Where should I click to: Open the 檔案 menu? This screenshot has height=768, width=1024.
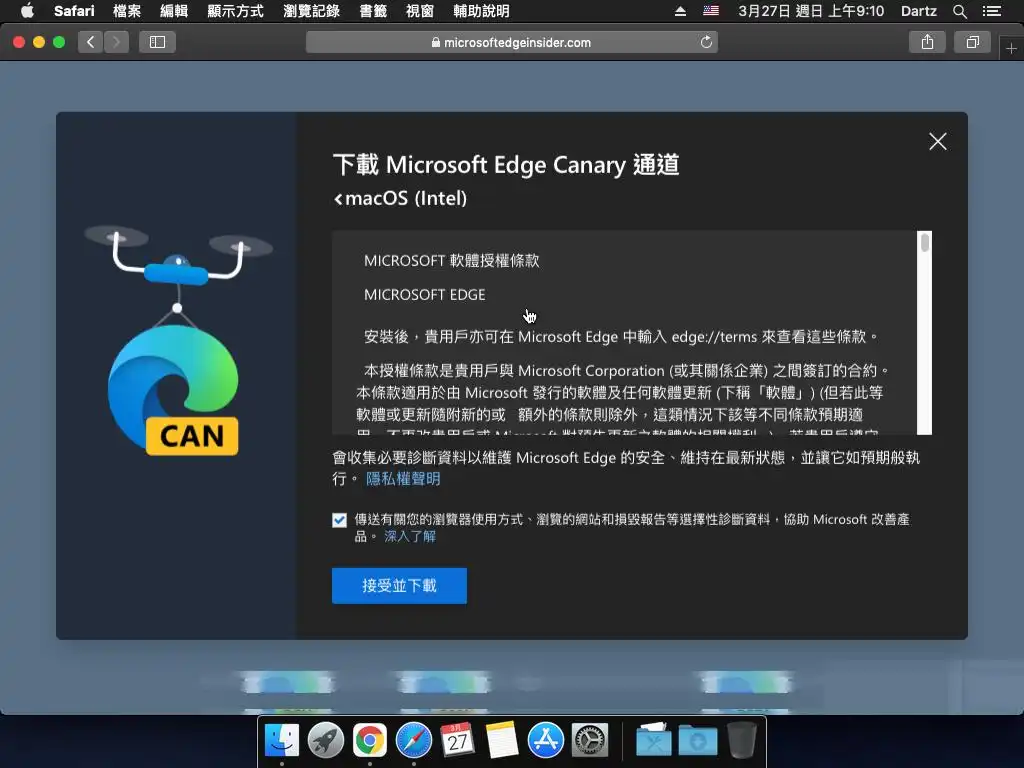pos(127,11)
